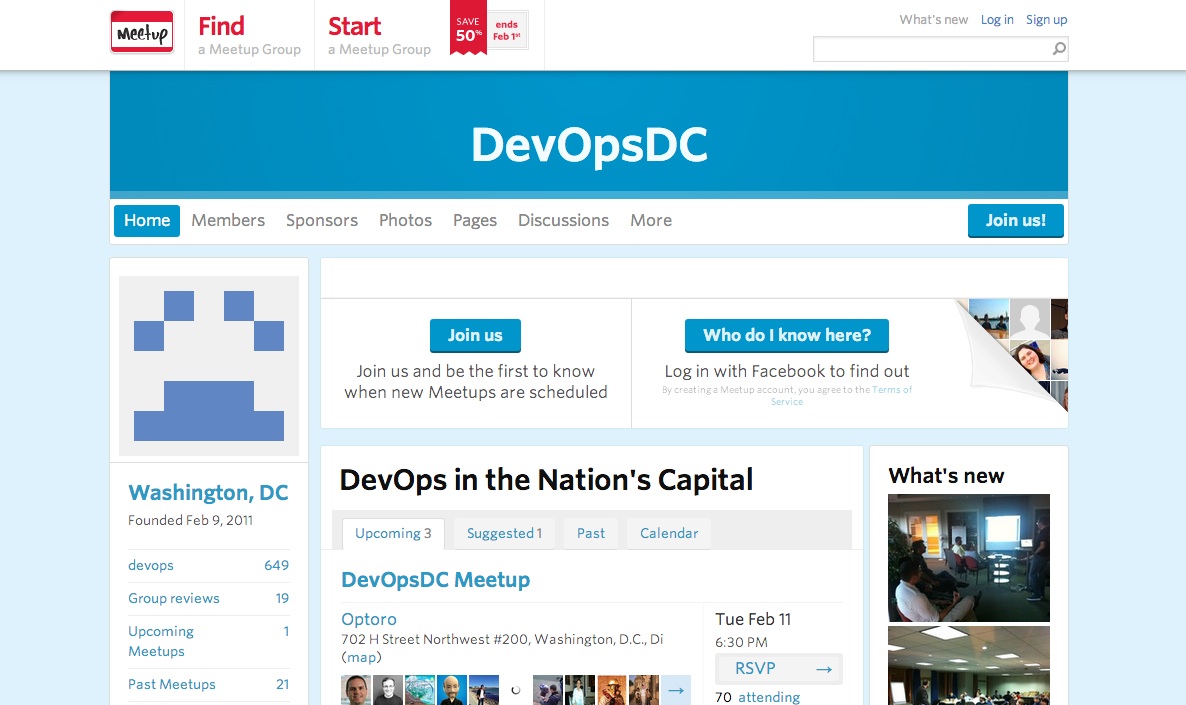This screenshot has width=1186, height=705.
Task: Open the Discussions tab
Action: point(564,220)
